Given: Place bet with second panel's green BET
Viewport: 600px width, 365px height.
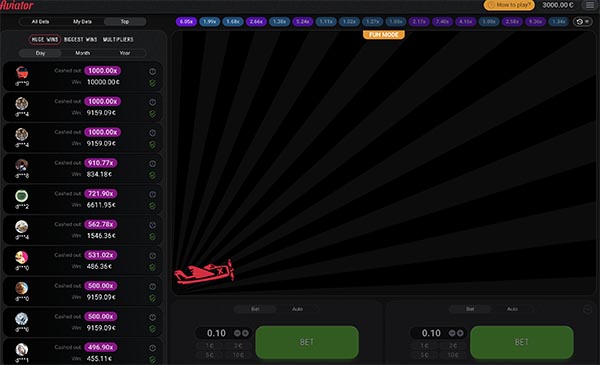Looking at the screenshot, I should tap(522, 342).
